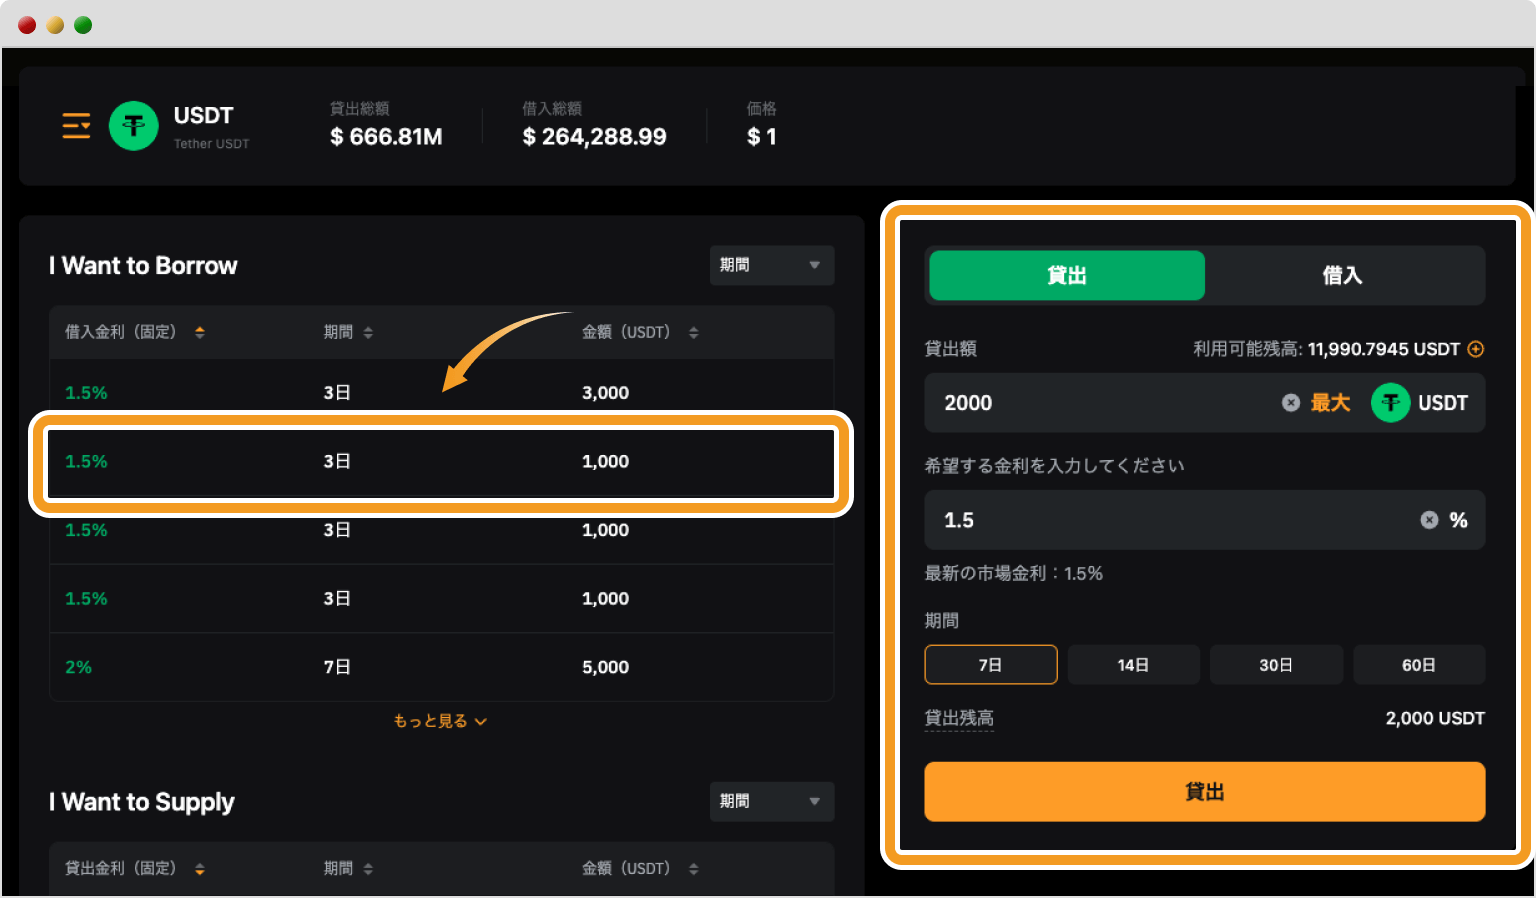Click the 価格 value $ 1
This screenshot has height=898, width=1536.
pyautogui.click(x=762, y=137)
